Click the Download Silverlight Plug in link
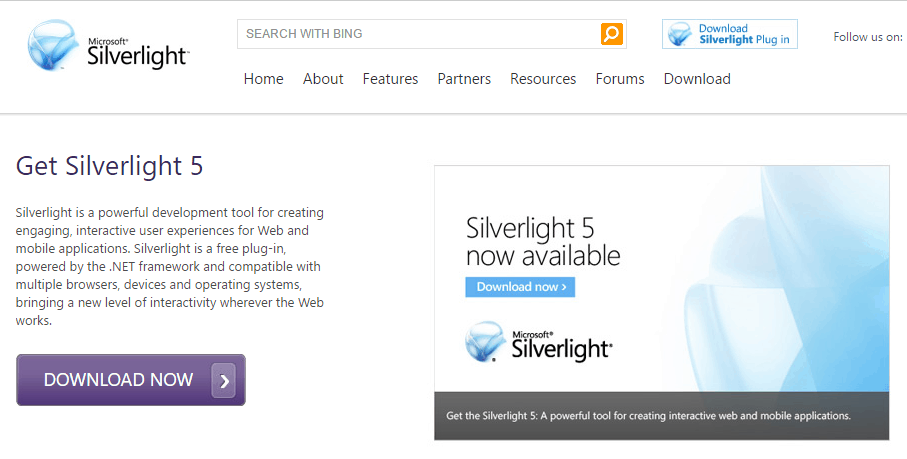Screen dimensions: 907x459 (x=729, y=34)
